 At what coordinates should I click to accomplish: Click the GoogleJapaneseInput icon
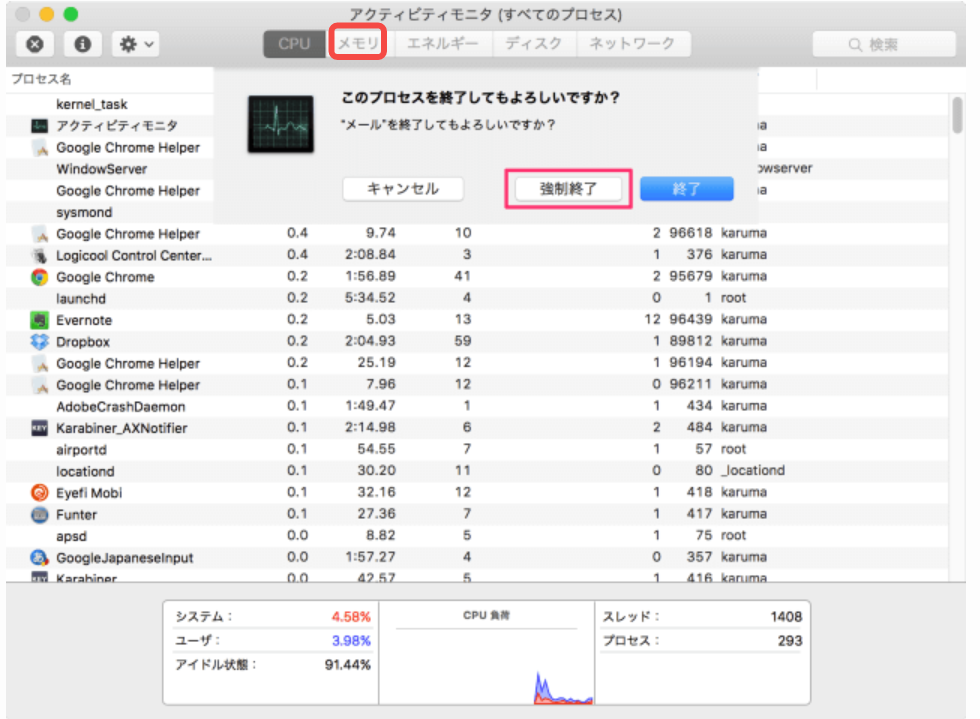(40, 558)
